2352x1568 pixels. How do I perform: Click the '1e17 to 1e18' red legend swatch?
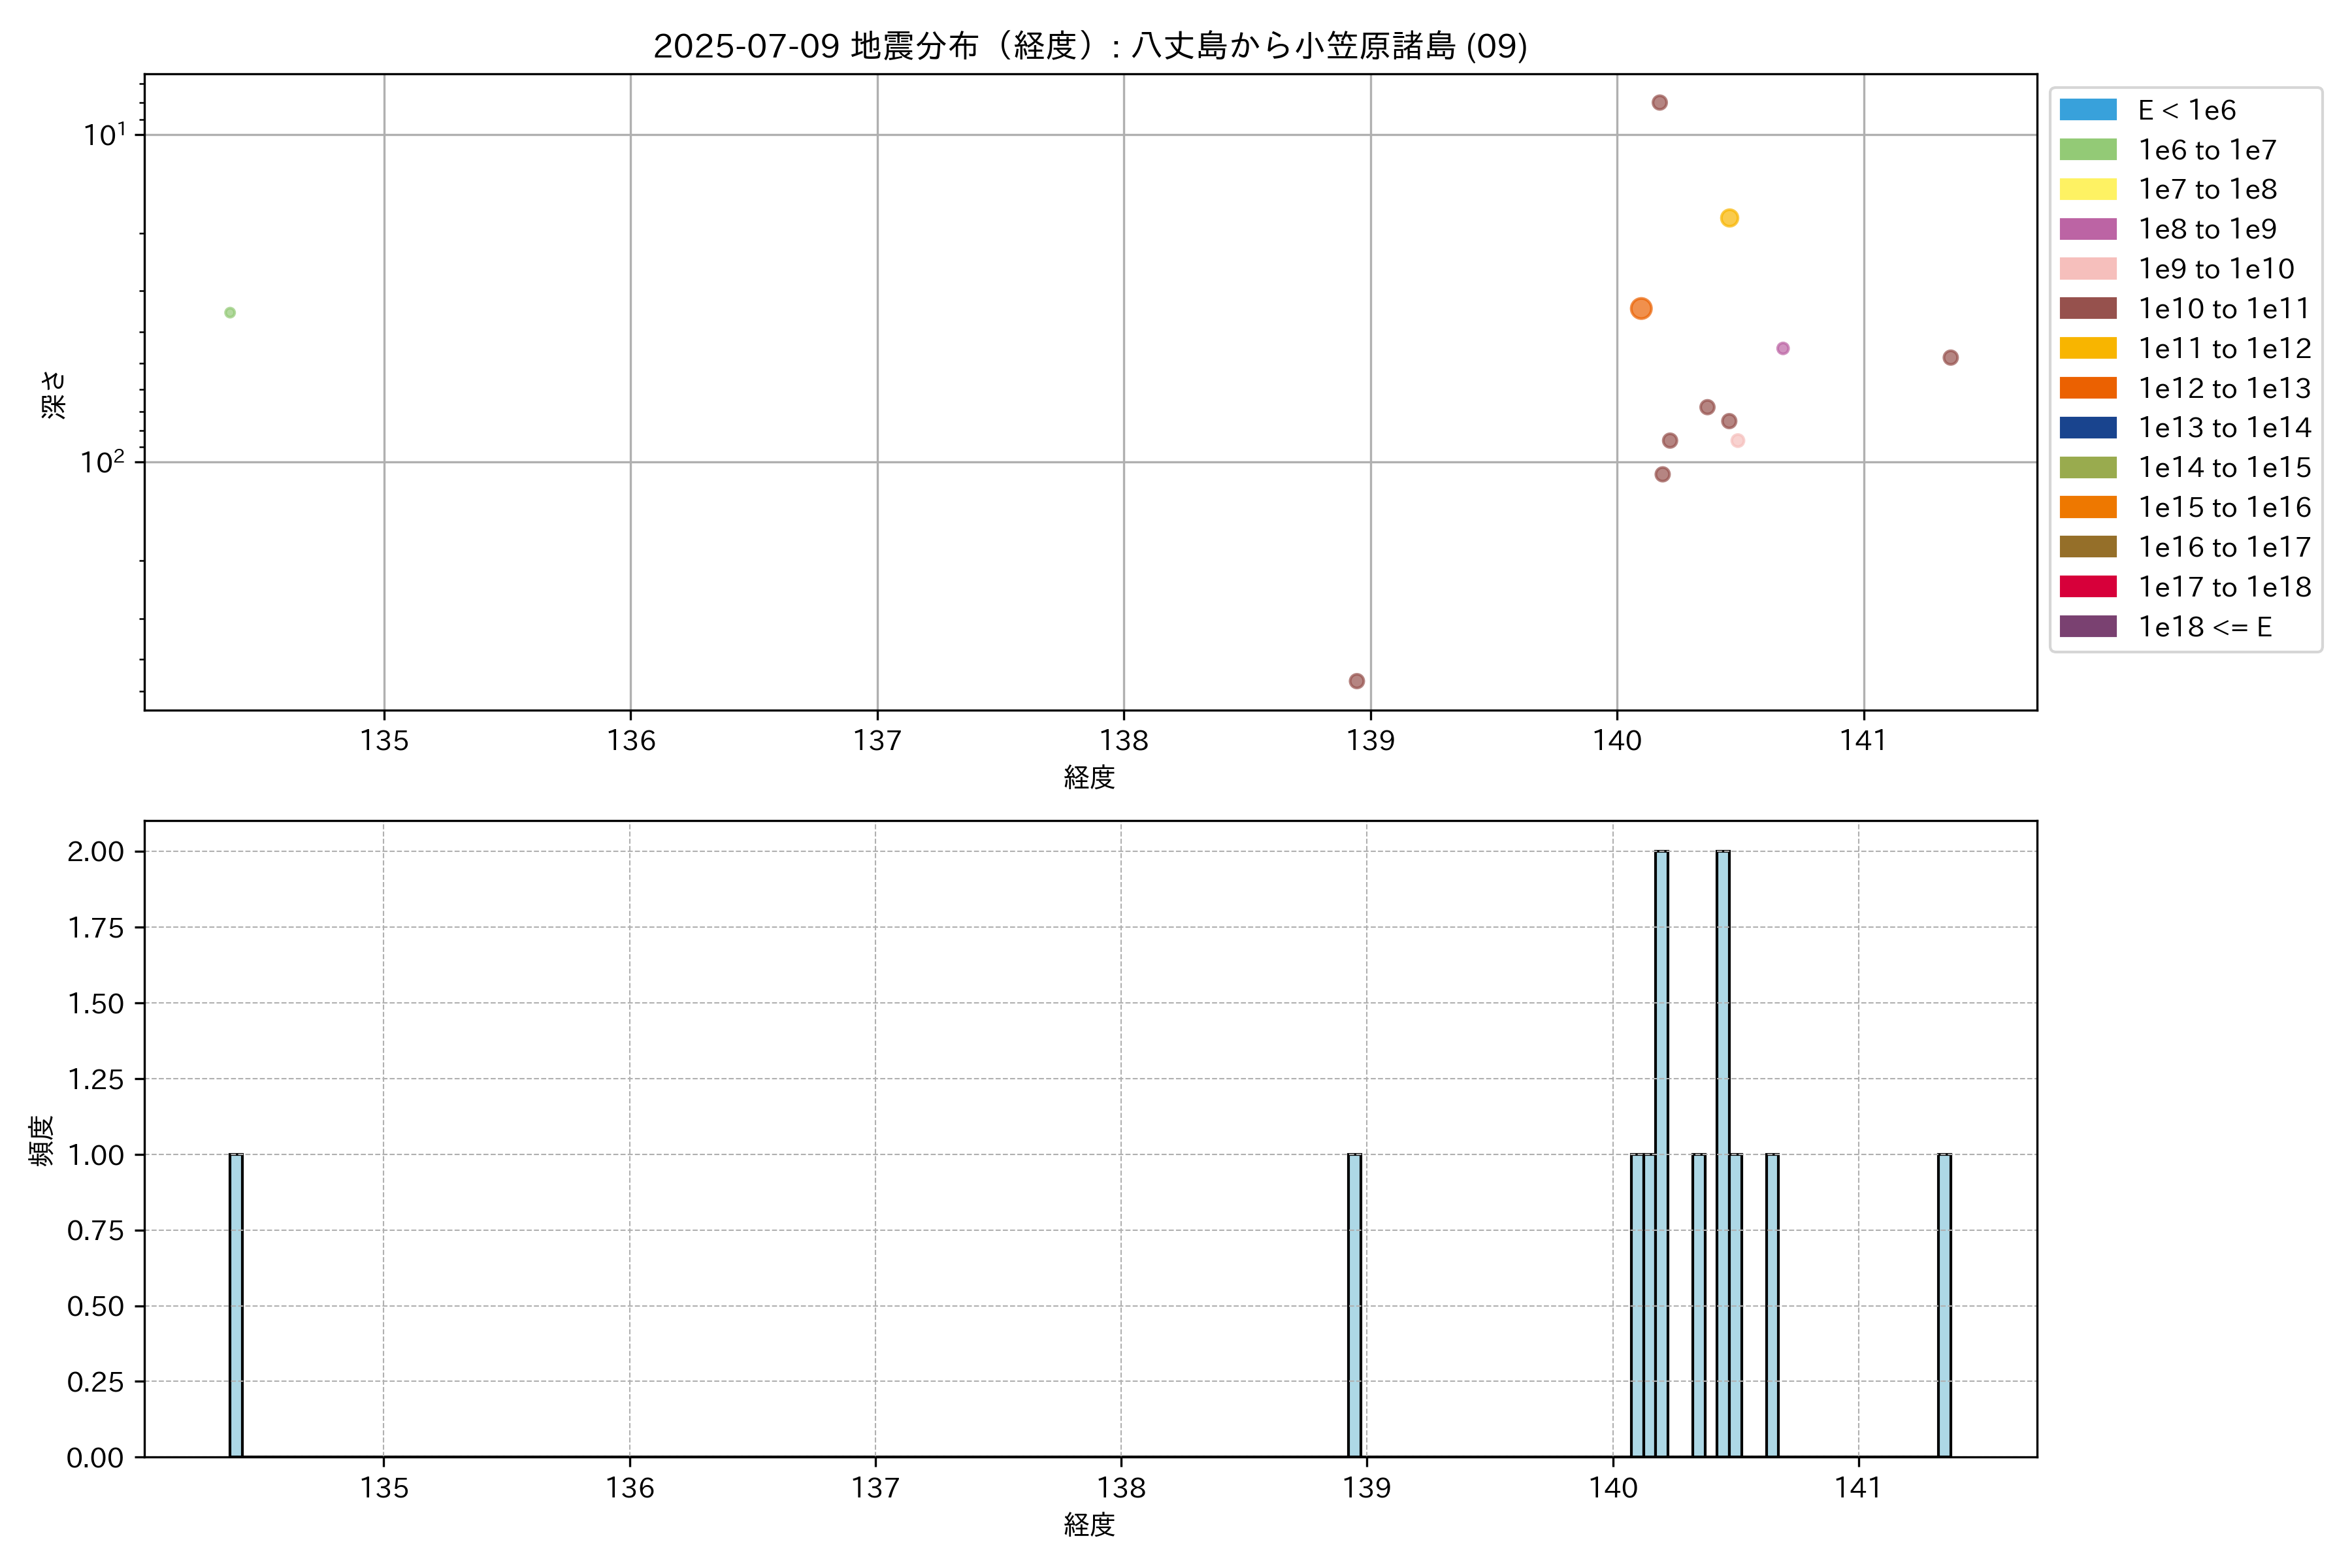2087,587
